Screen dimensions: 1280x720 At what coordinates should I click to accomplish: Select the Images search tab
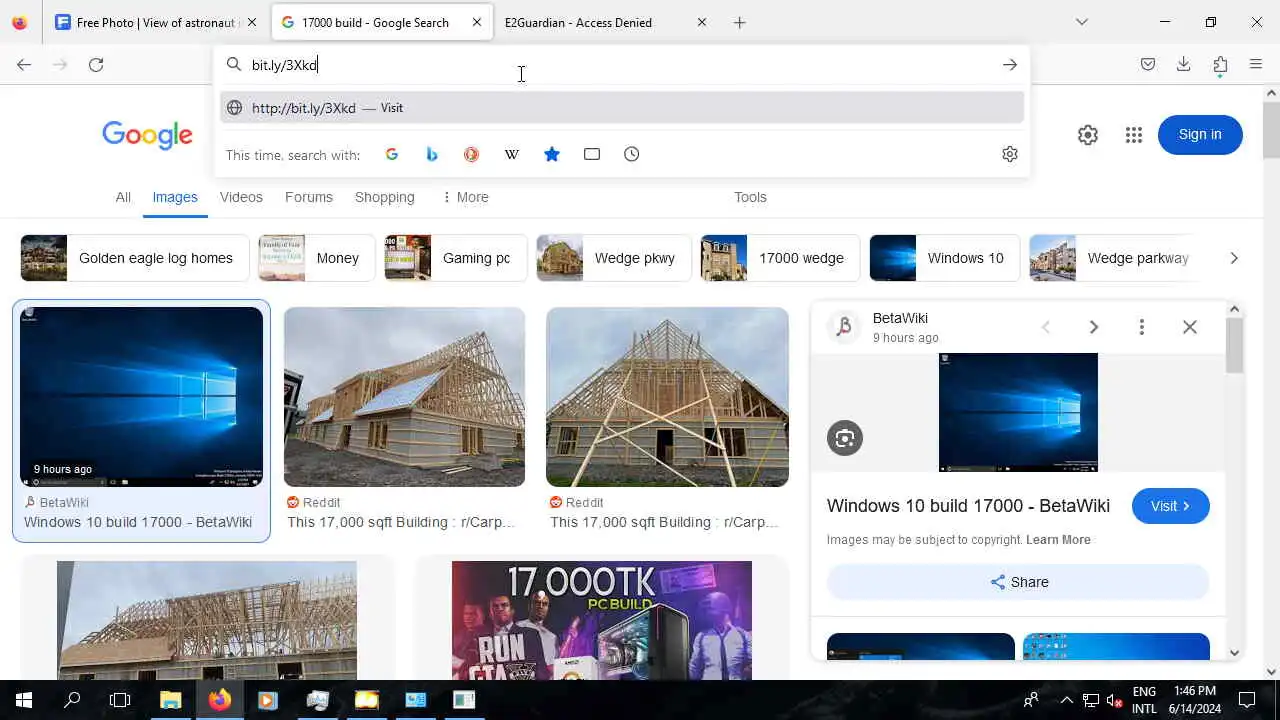pos(175,197)
